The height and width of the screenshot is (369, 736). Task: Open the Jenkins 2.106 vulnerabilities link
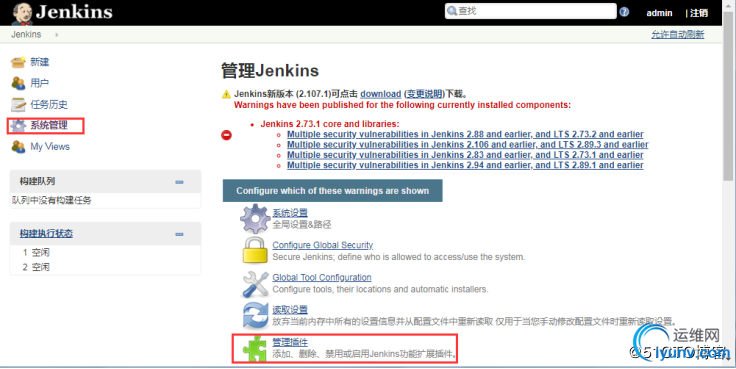(468, 145)
